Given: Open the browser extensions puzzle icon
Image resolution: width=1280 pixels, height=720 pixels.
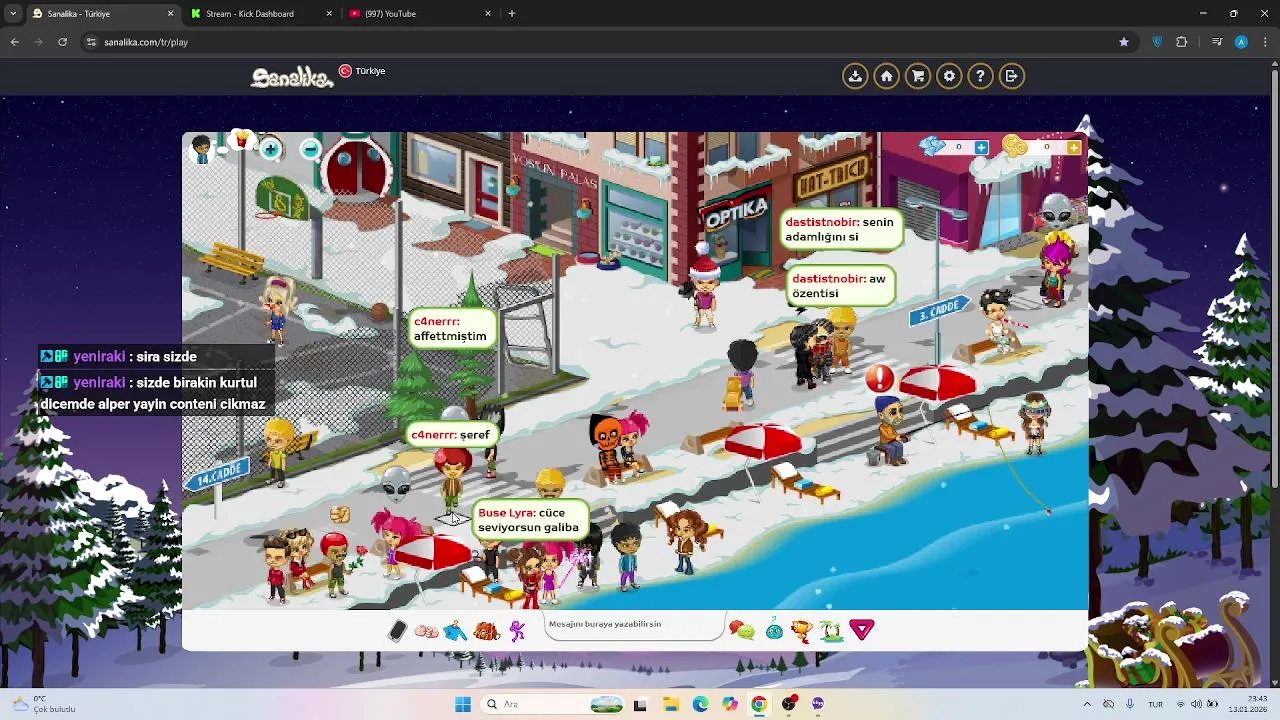Looking at the screenshot, I should [1182, 42].
